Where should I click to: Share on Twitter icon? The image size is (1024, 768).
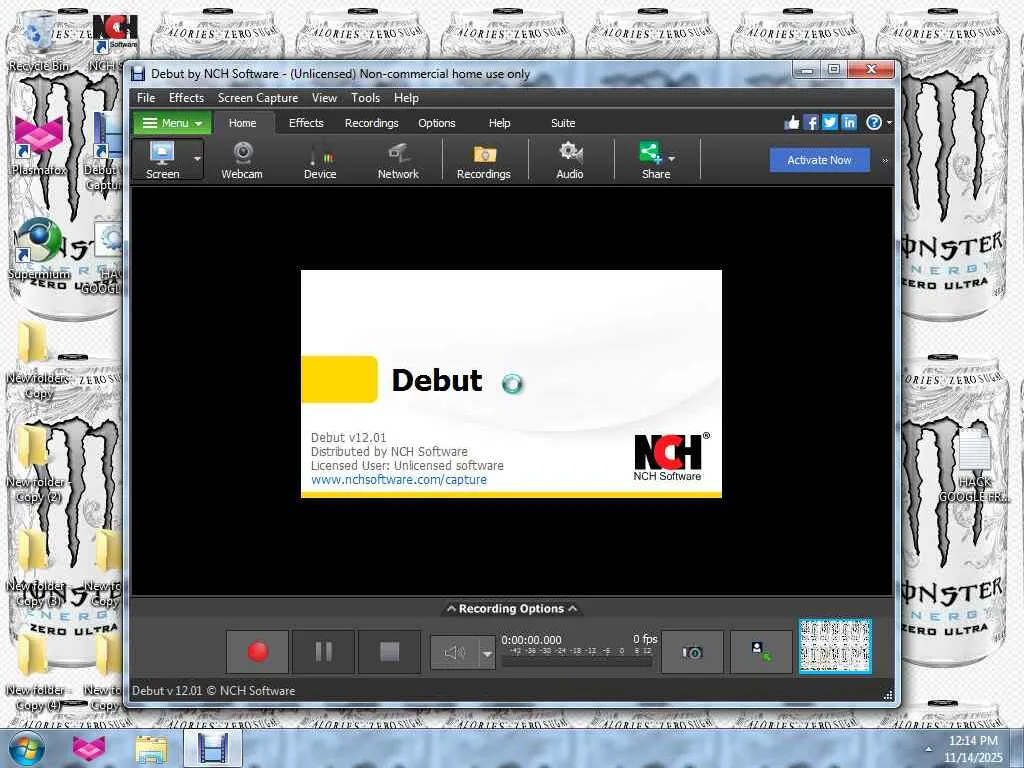[829, 122]
